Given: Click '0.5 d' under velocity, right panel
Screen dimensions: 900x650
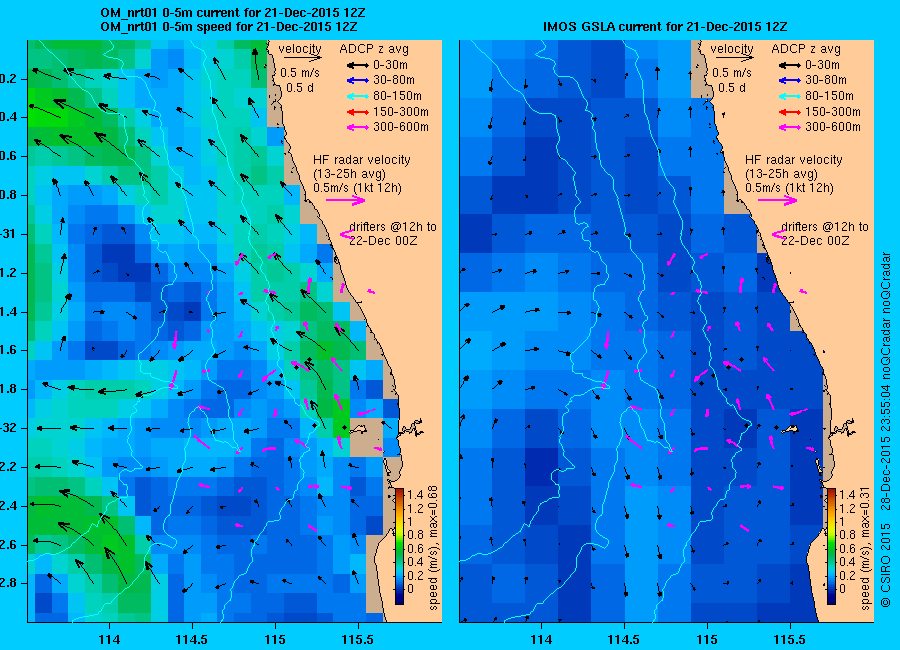Looking at the screenshot, I should (732, 88).
